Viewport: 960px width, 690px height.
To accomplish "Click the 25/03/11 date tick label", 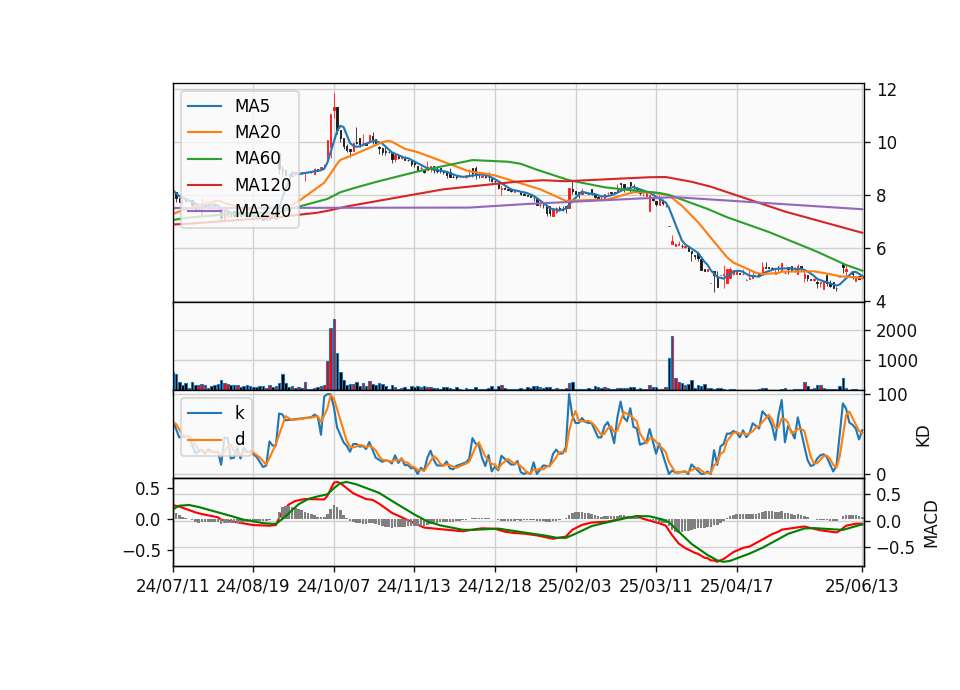I will click(x=656, y=586).
